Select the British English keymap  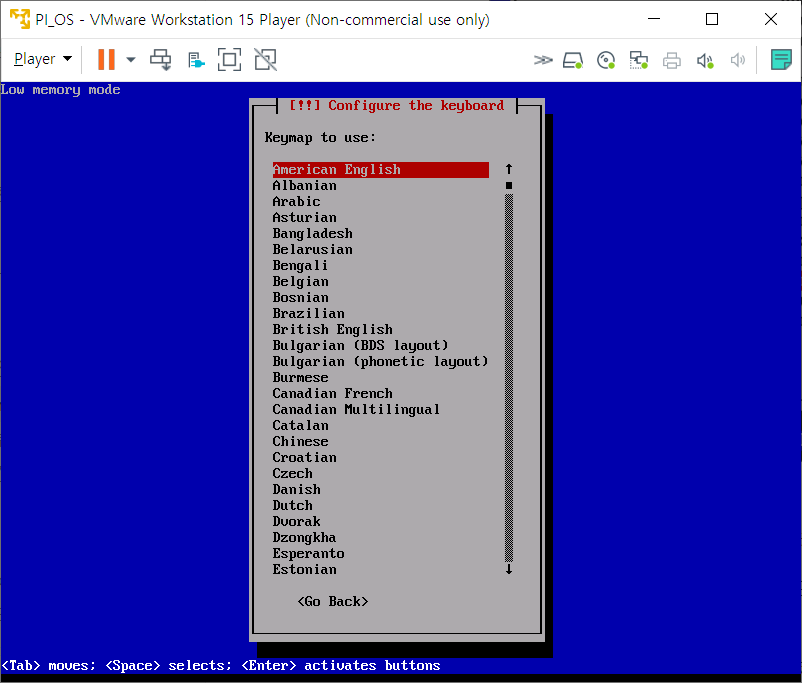(332, 329)
